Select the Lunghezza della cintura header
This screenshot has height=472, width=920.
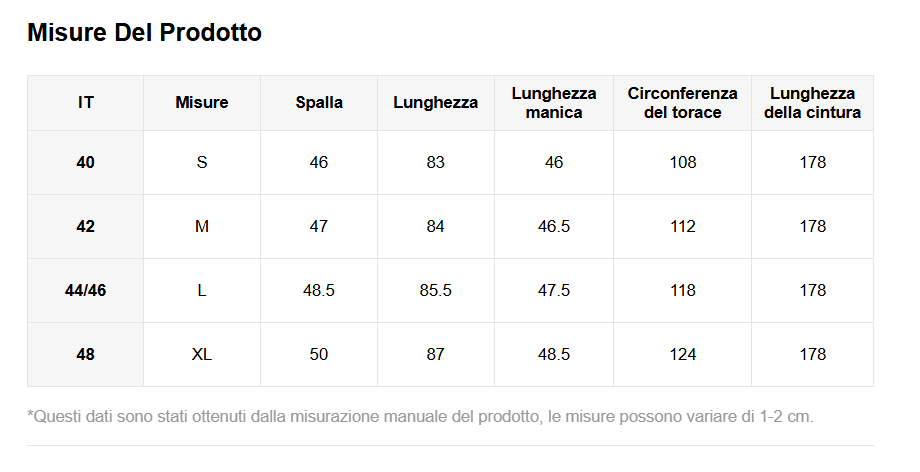(812, 103)
